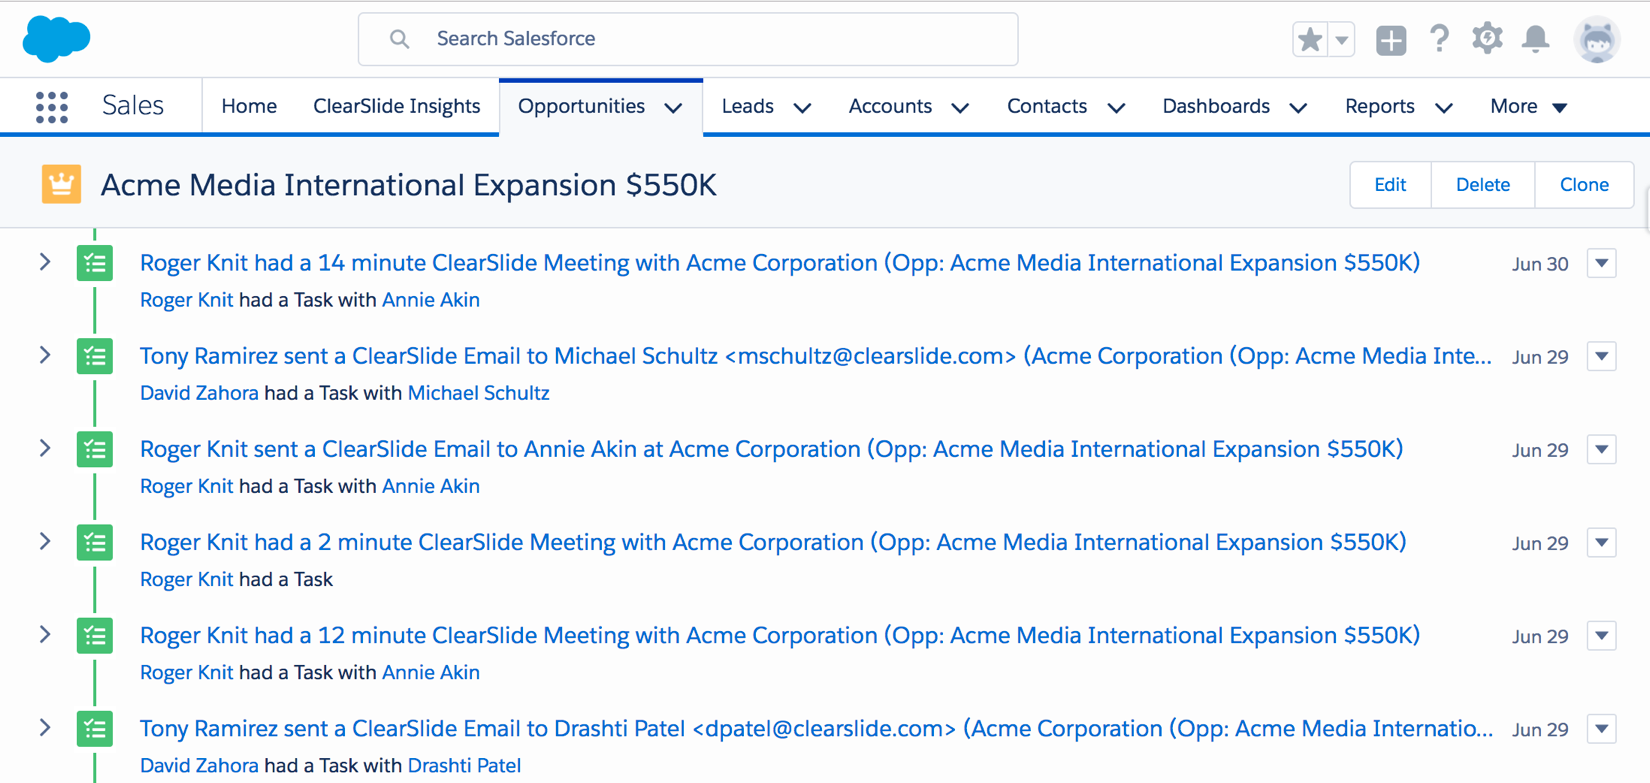The image size is (1650, 783).
Task: Open Annie Akin link under 14 minute meeting
Action: [x=431, y=300]
